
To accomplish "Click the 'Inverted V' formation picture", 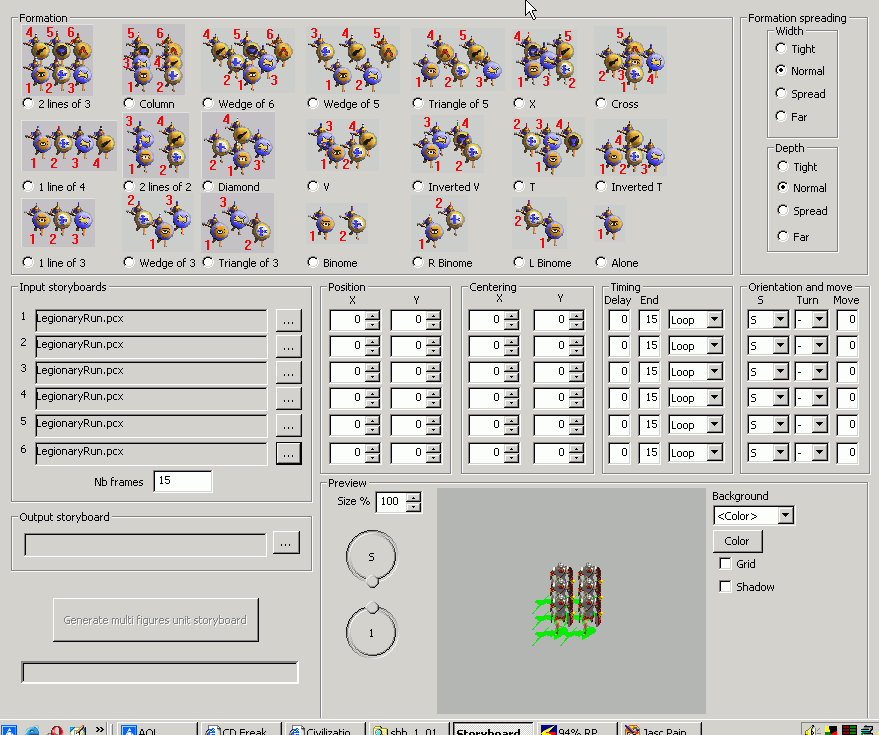I will [x=447, y=145].
